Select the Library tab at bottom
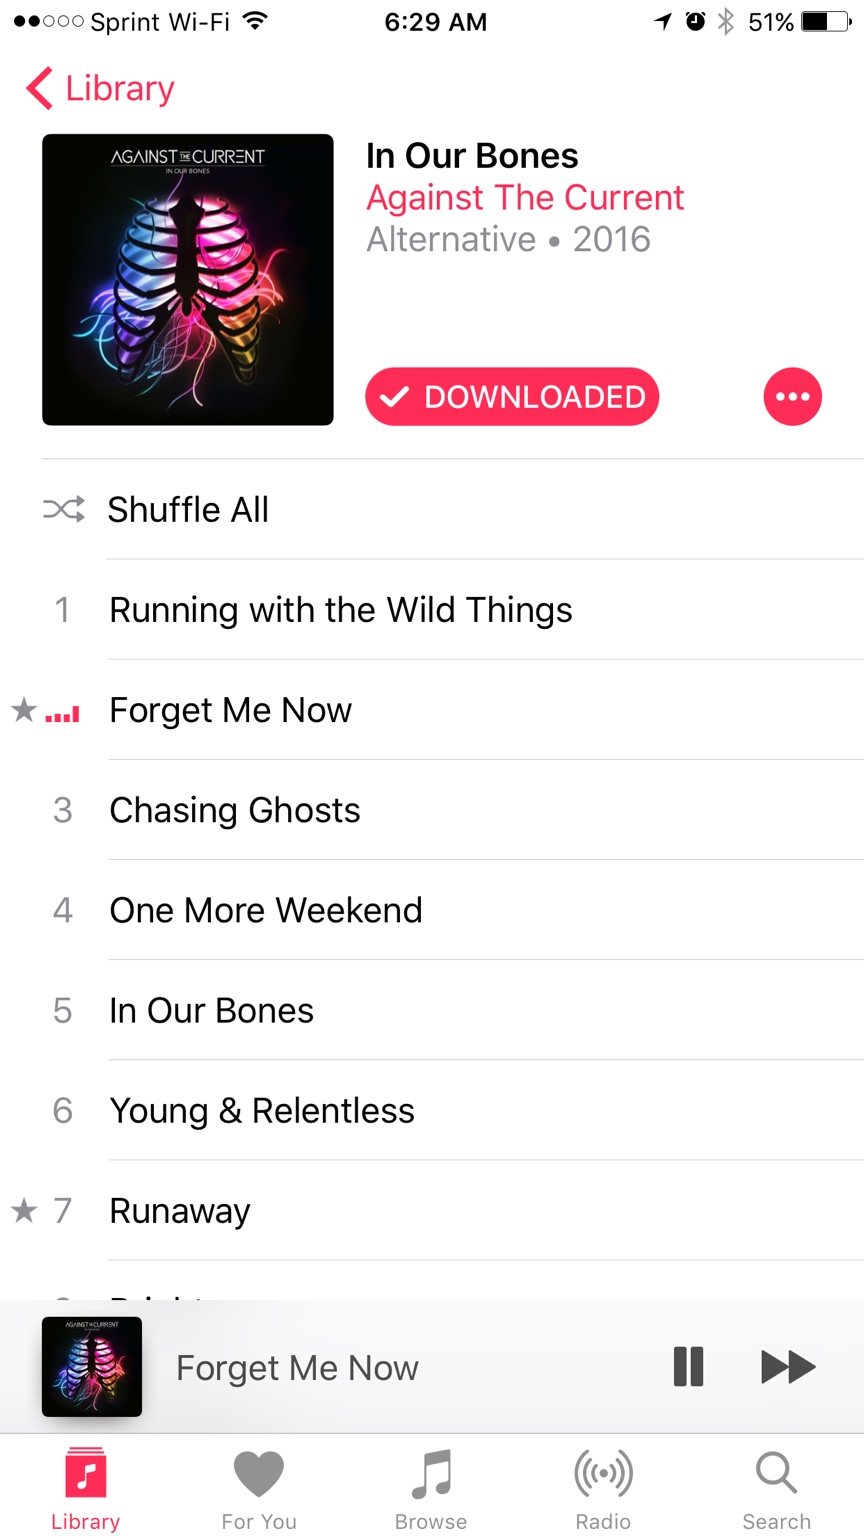 pyautogui.click(x=86, y=1490)
